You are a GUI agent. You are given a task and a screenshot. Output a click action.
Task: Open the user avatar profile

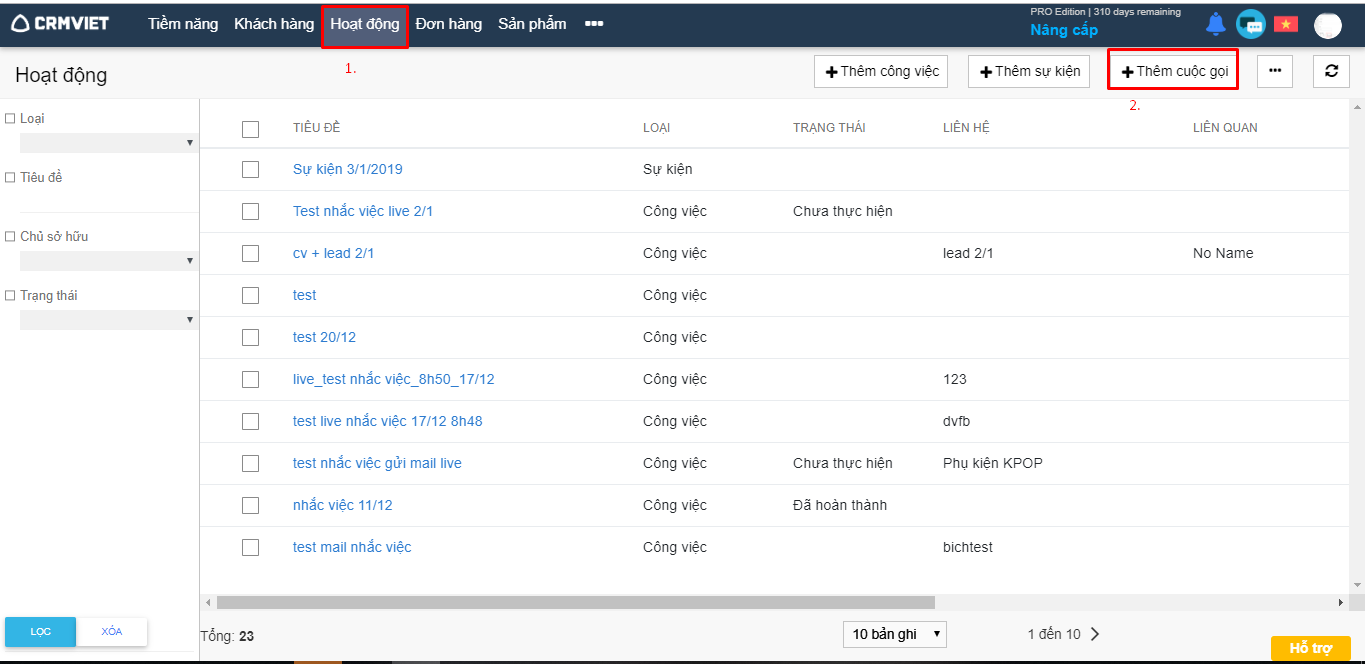point(1327,25)
